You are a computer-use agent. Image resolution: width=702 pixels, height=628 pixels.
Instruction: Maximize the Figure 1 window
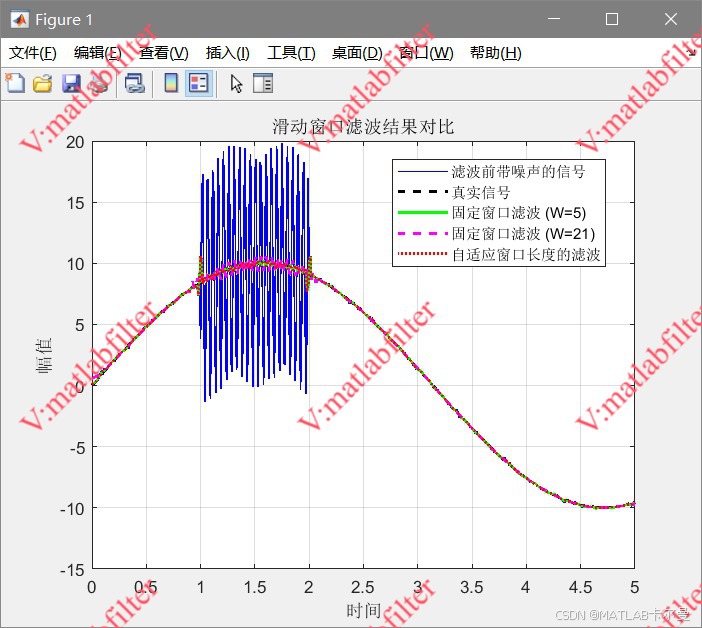612,19
